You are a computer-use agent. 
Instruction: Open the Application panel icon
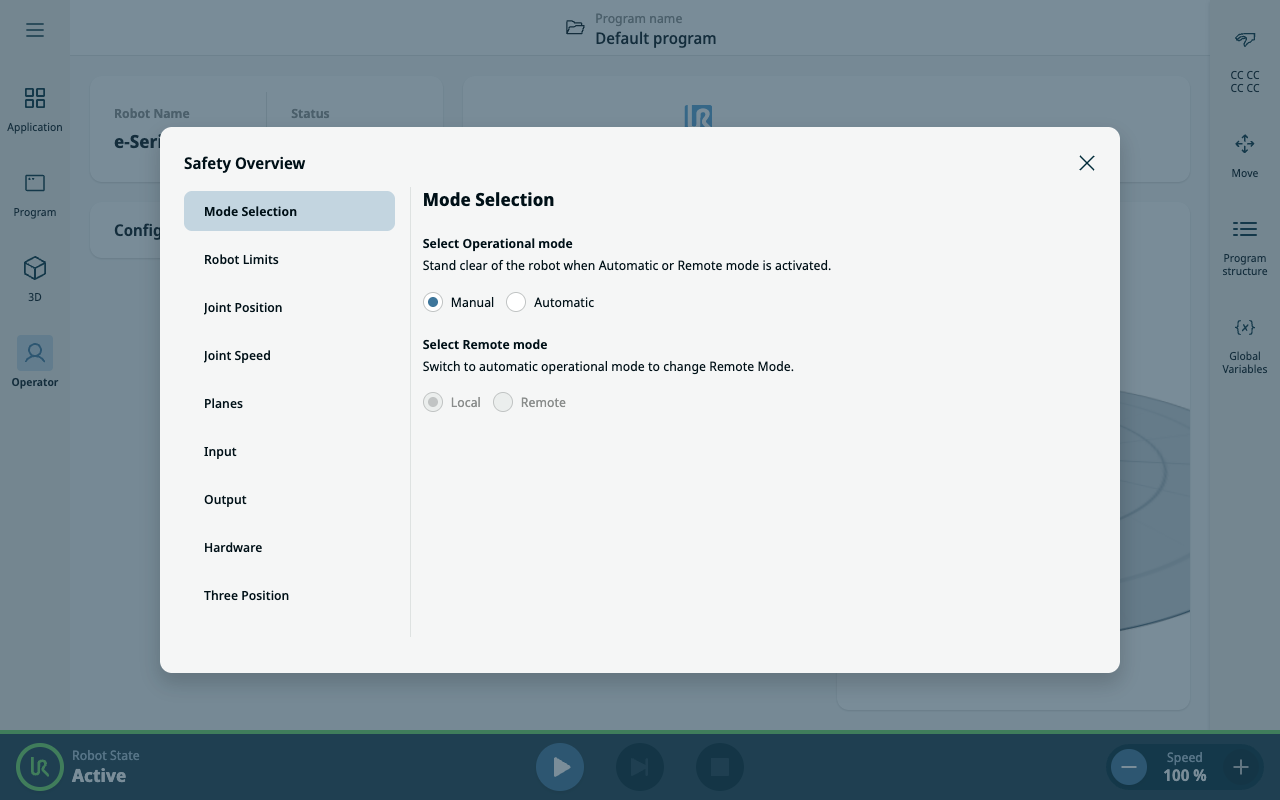click(x=35, y=98)
